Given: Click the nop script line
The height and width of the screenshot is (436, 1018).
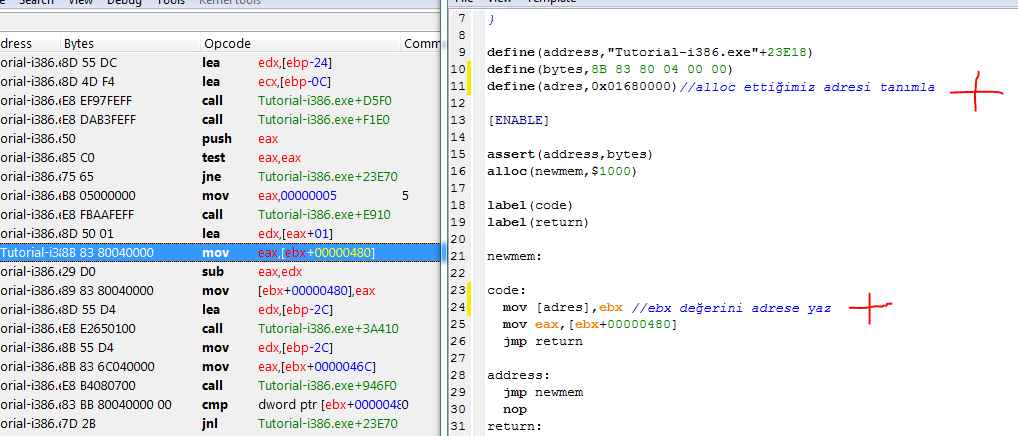Looking at the screenshot, I should pyautogui.click(x=514, y=409).
